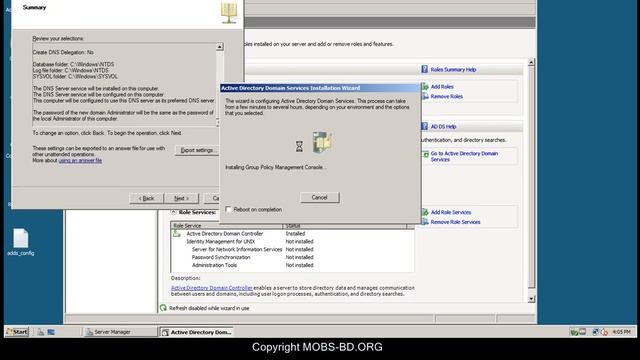Click Next in the Summary wizard
The image size is (640, 360).
[181, 198]
